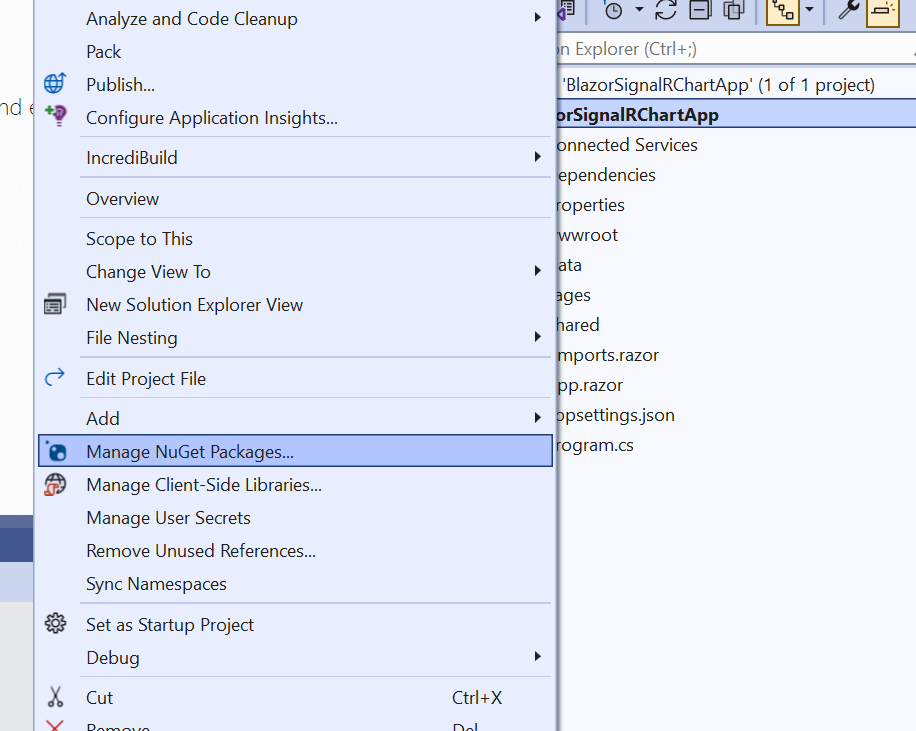Click the Collapse All toolbar icon
This screenshot has height=731, width=916.
coord(700,11)
